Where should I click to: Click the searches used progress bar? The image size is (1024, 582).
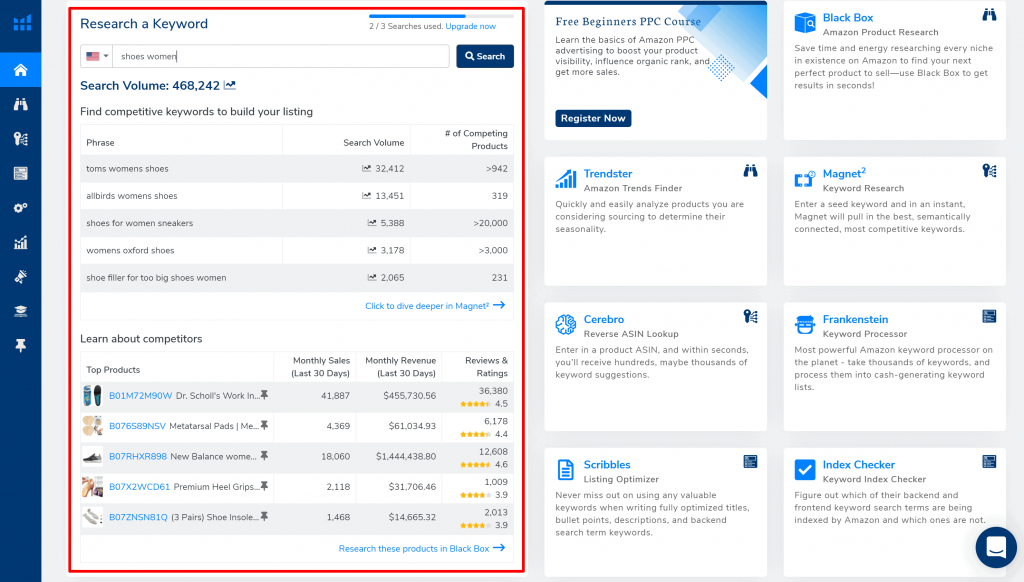[441, 16]
